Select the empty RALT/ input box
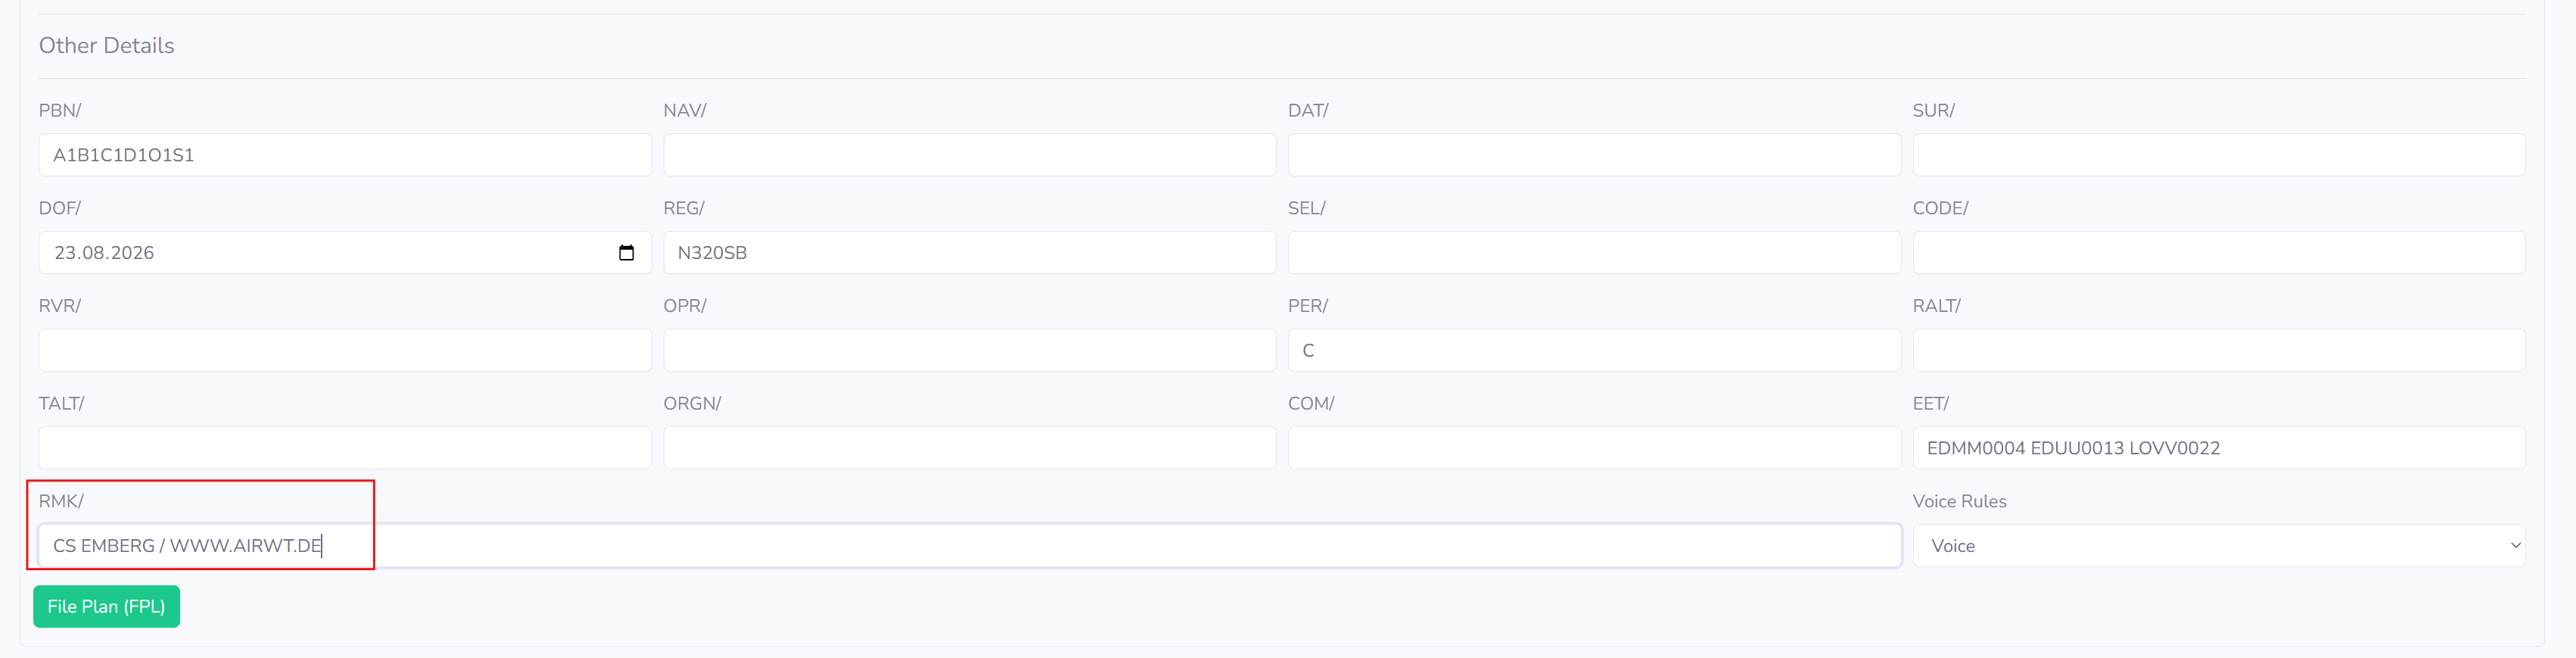This screenshot has height=658, width=2576. (2218, 351)
